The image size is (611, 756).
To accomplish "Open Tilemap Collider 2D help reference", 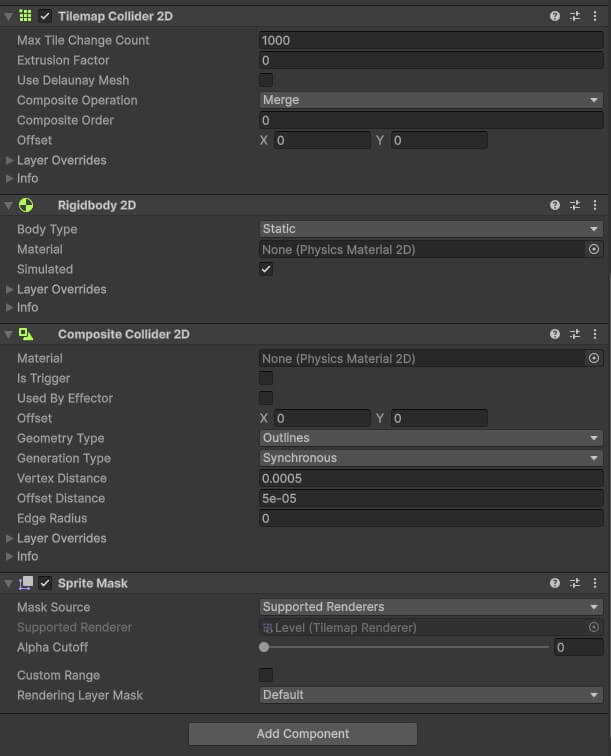I will click(555, 16).
